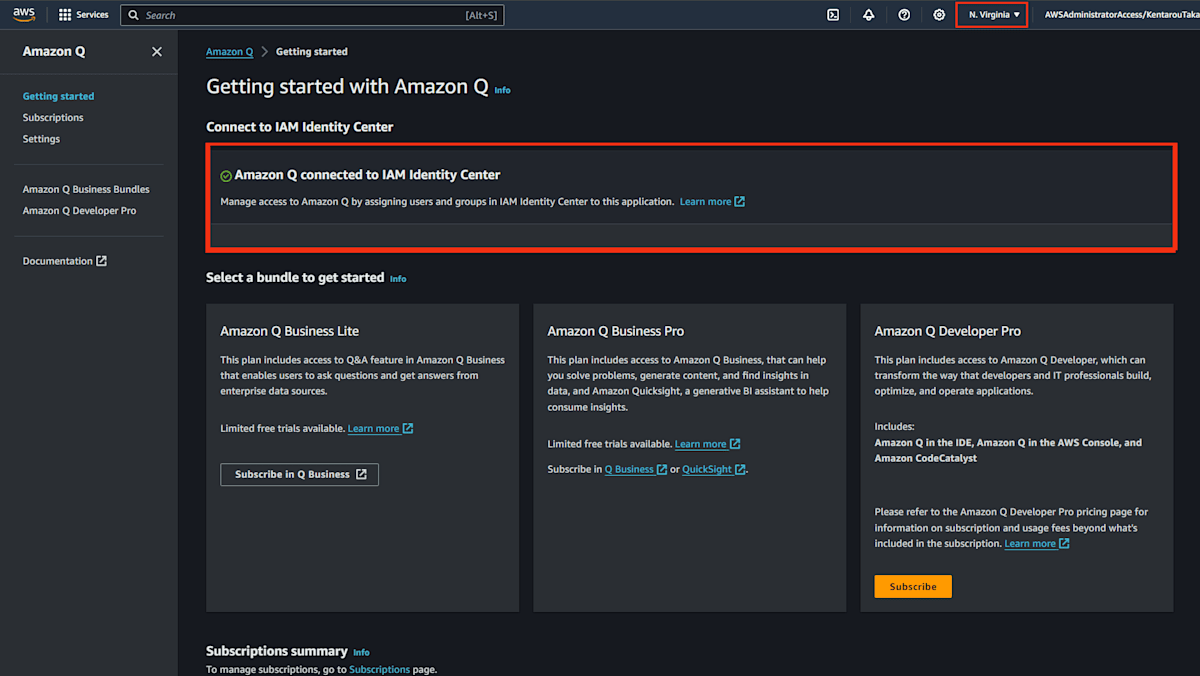1200x676 pixels.
Task: Click external icon after Q Business link
Action: pyautogui.click(x=661, y=469)
